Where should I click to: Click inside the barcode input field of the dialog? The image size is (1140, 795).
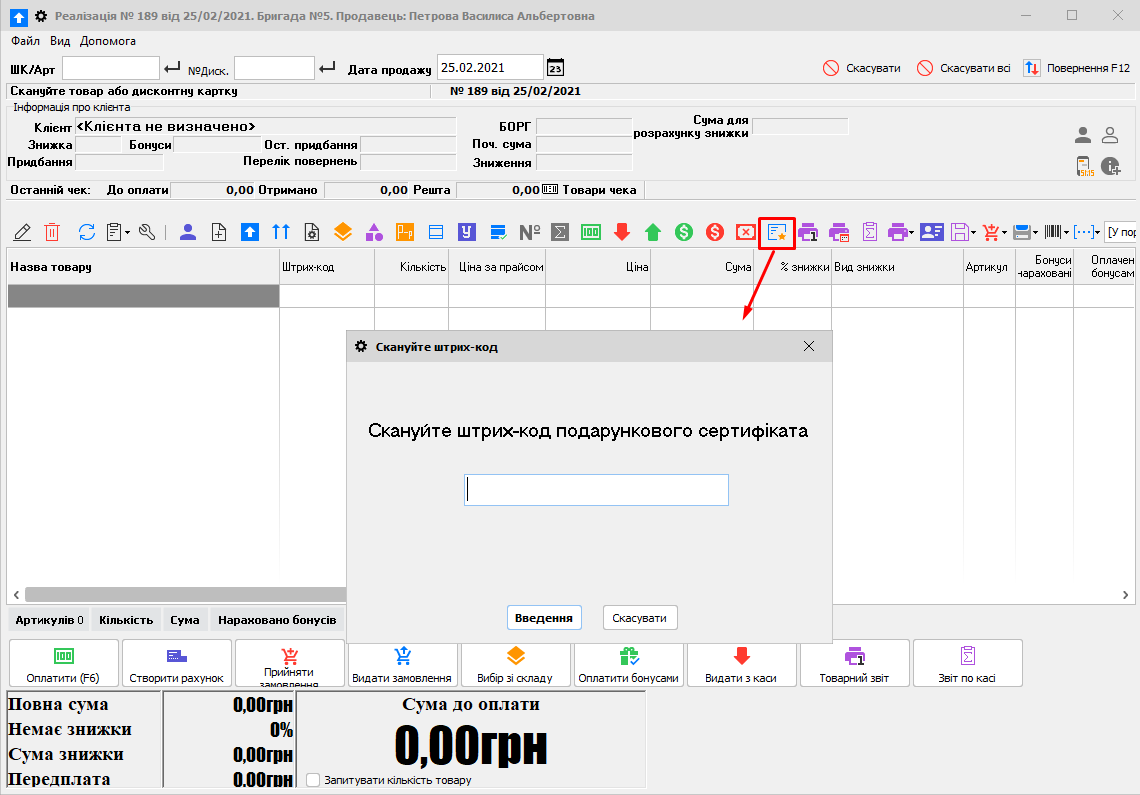coord(596,489)
